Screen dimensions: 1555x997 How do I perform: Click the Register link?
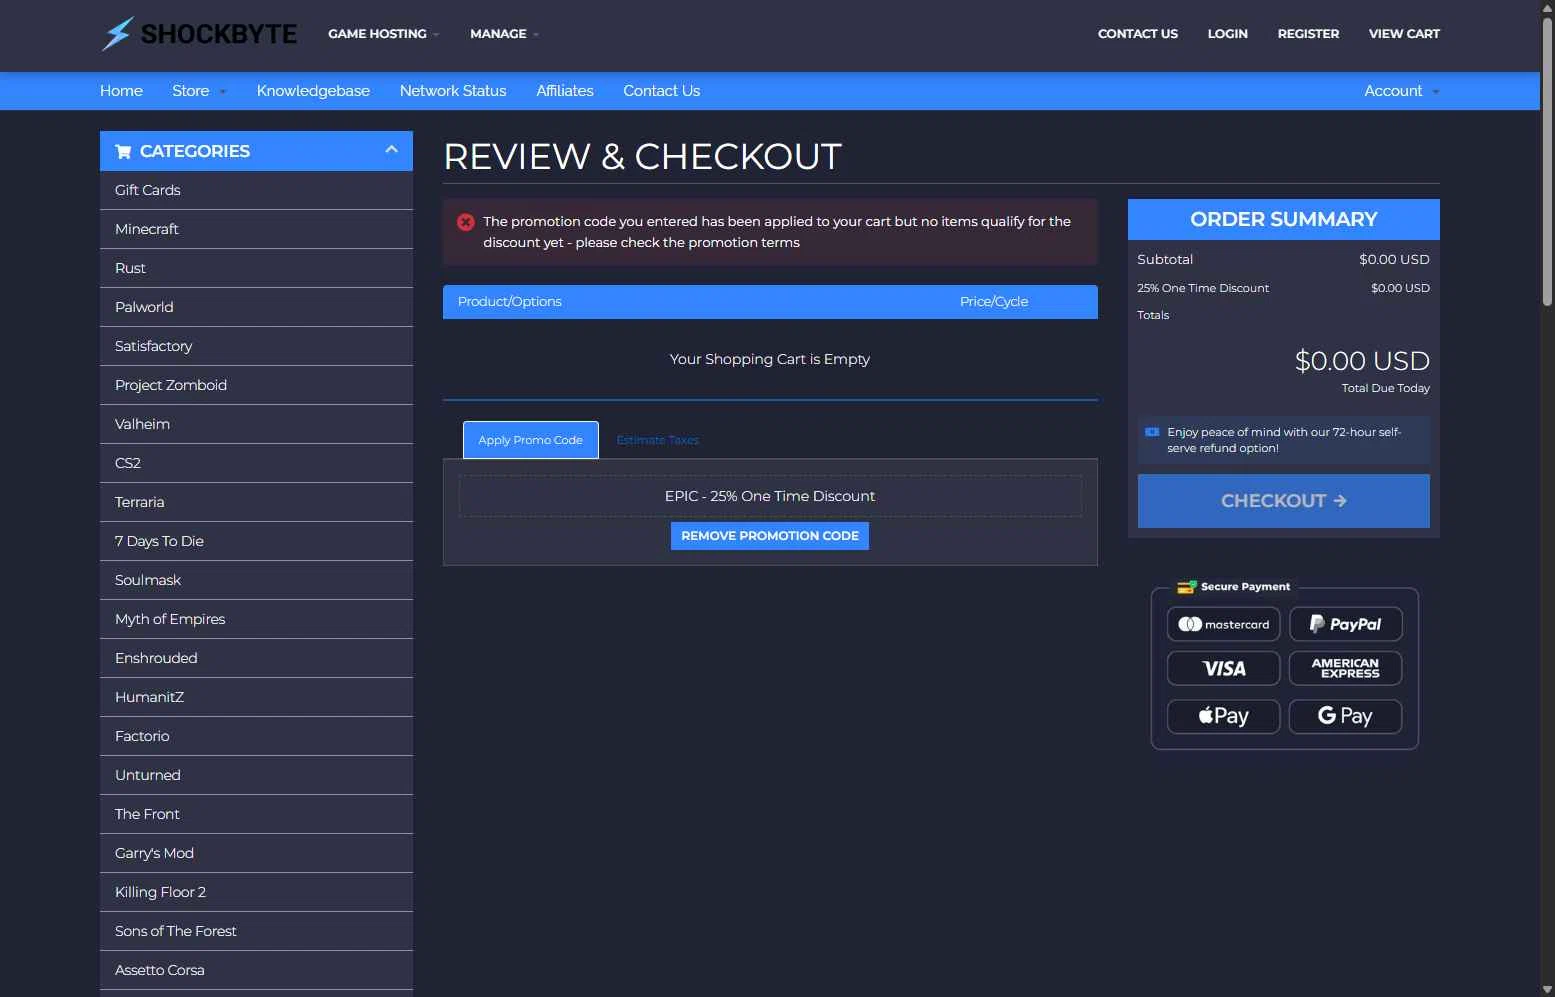[1308, 34]
